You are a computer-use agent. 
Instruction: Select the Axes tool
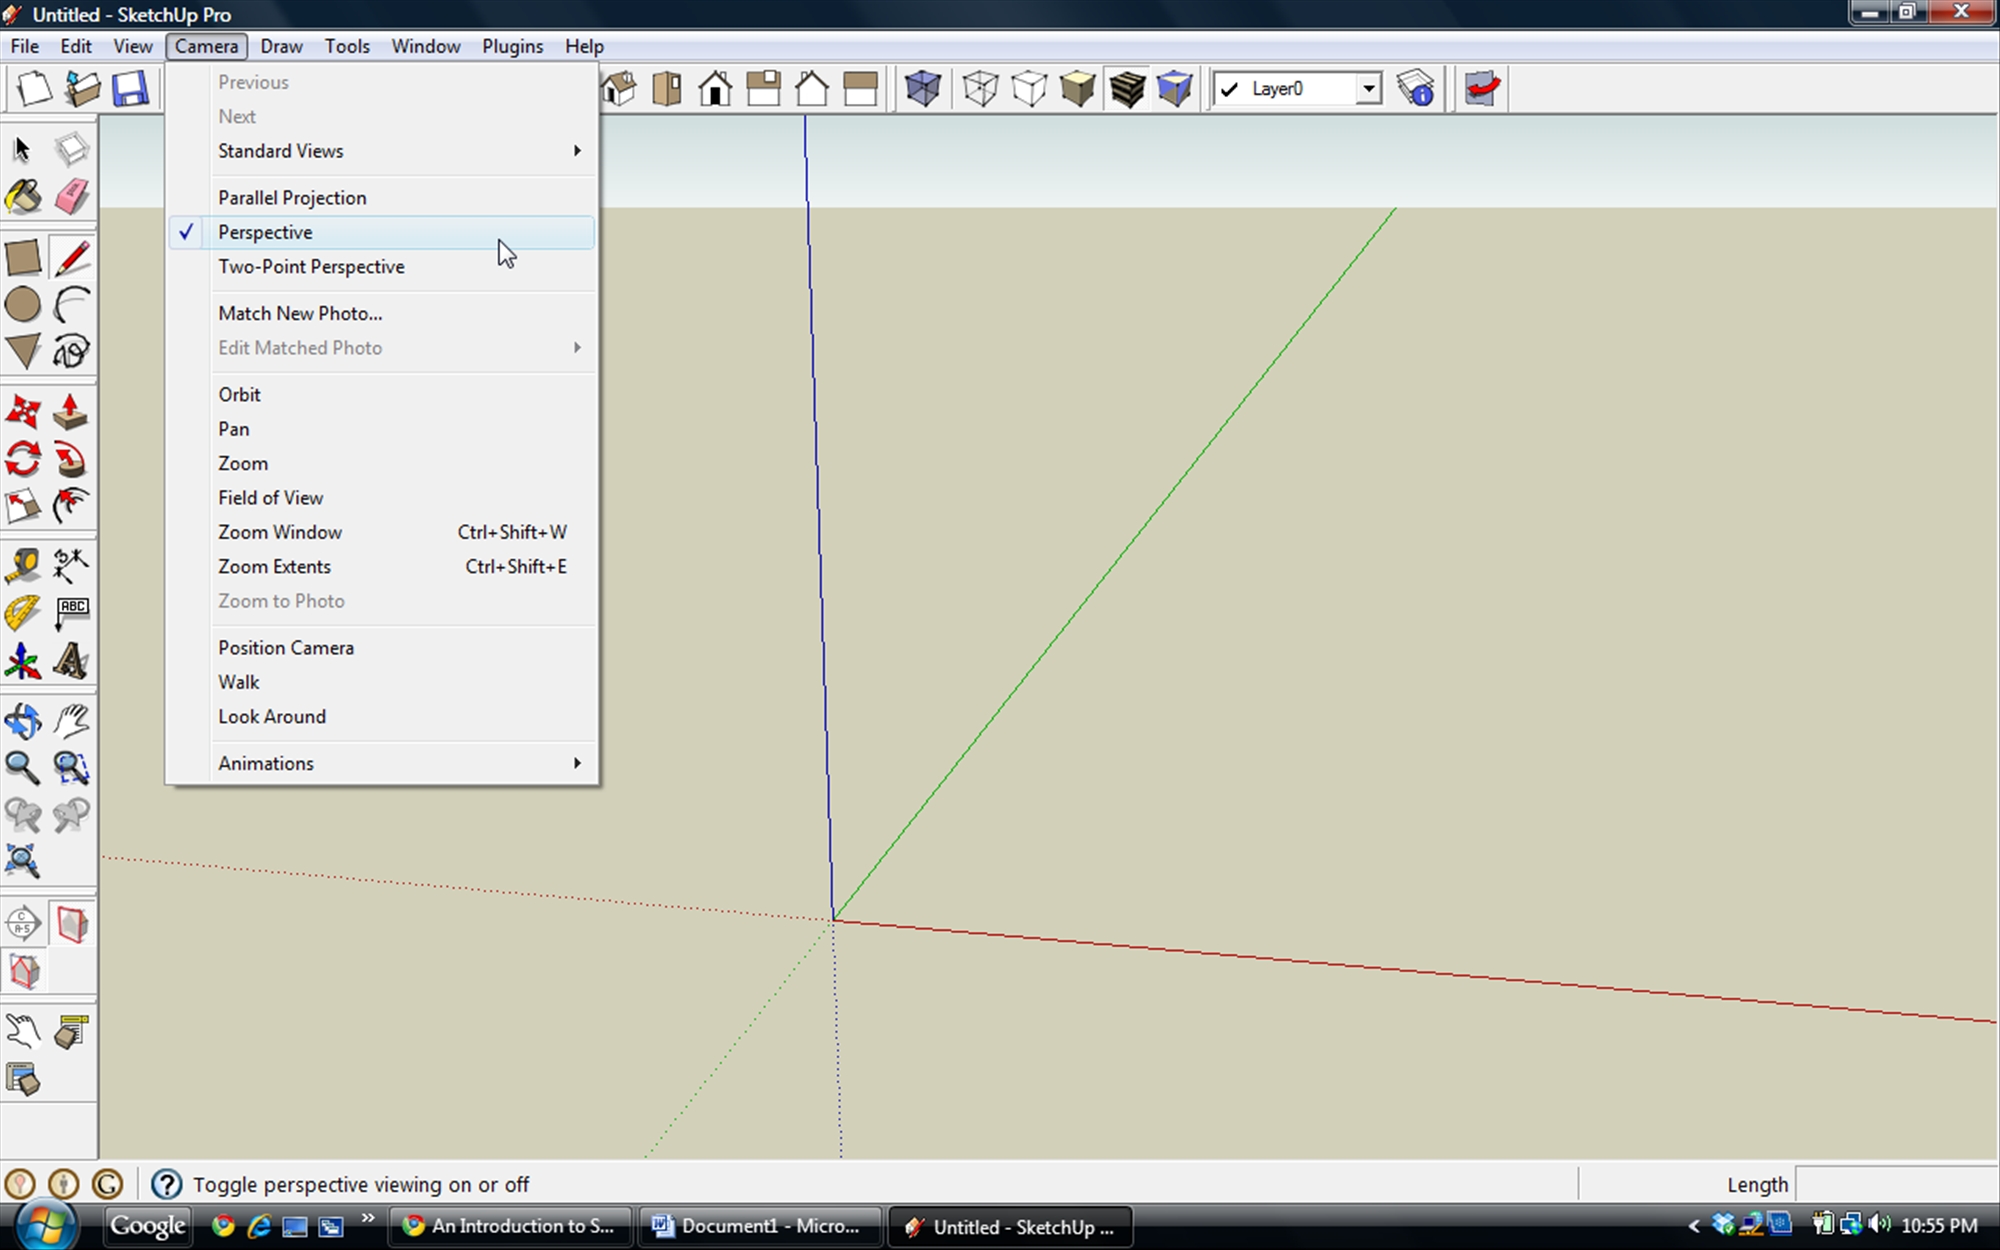coord(23,660)
